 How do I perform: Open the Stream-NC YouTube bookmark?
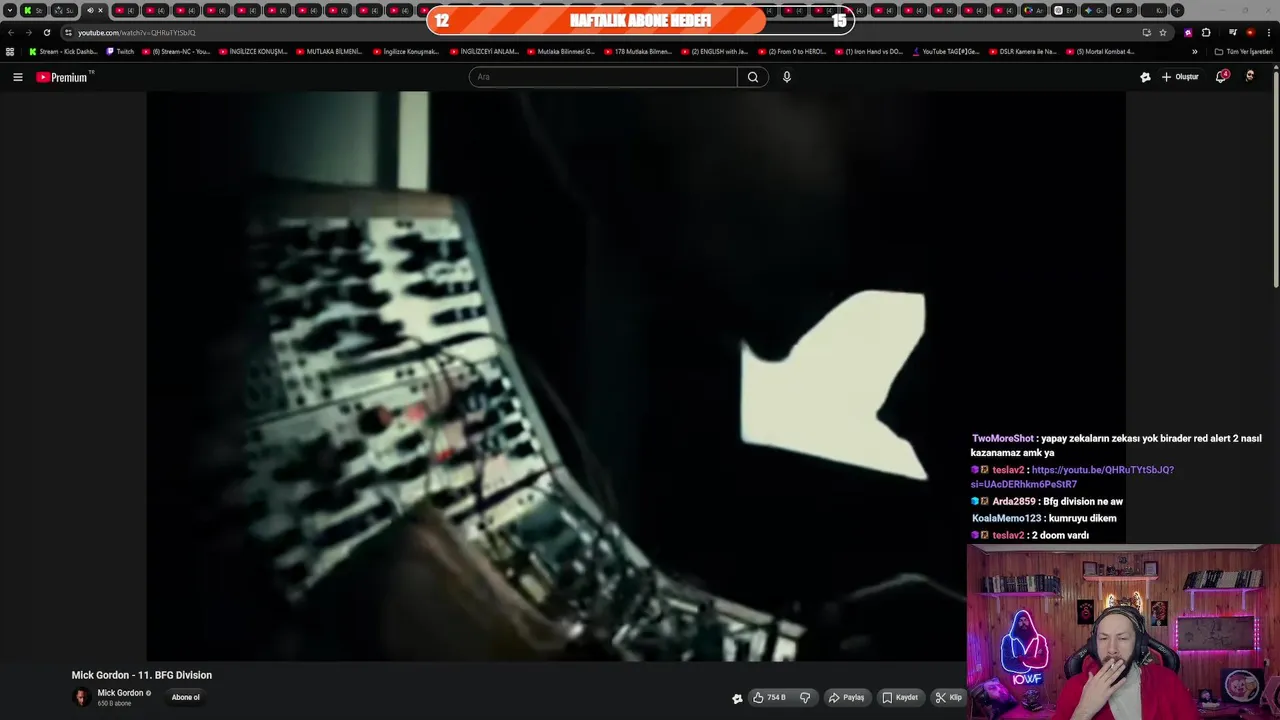tap(176, 51)
